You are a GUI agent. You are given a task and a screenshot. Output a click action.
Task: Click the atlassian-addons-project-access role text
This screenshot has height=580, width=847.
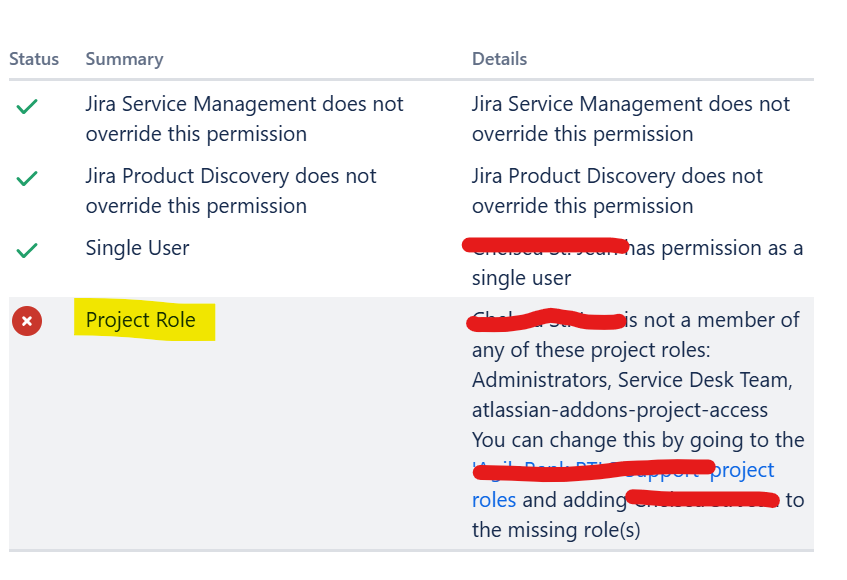(619, 410)
